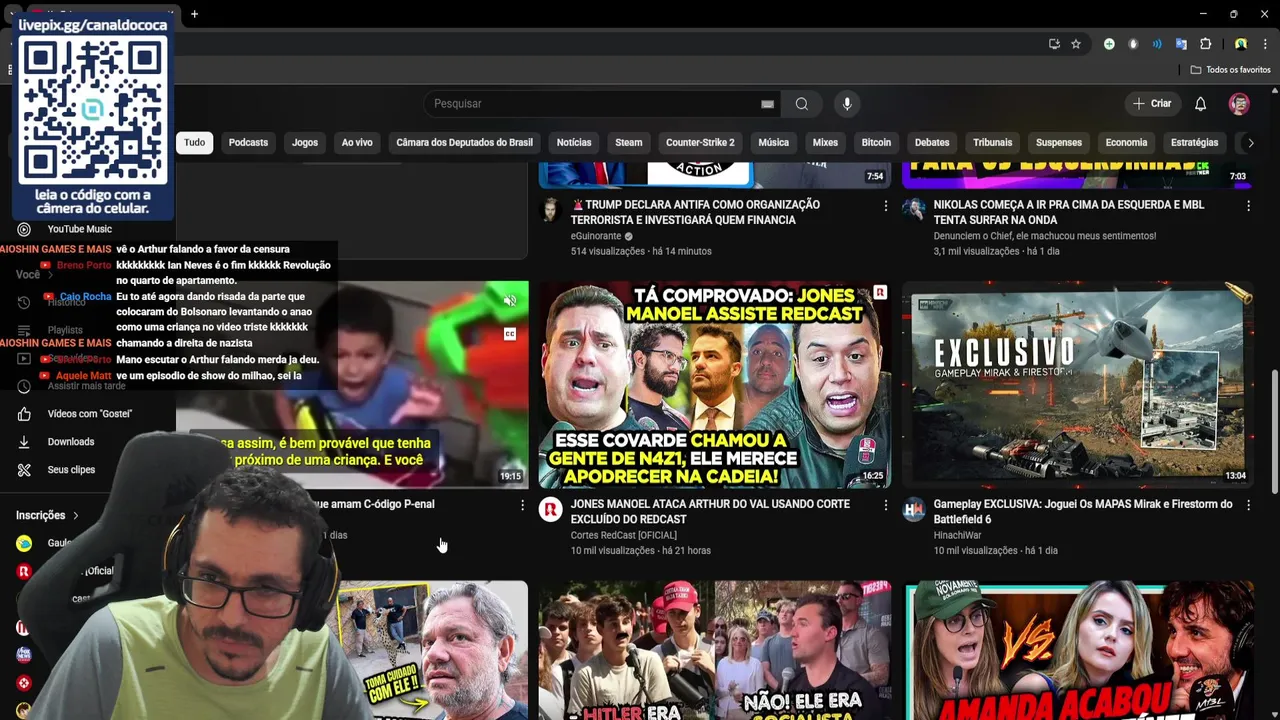The width and height of the screenshot is (1280, 720).
Task: Open options menu for Battlefield 6 video
Action: point(1248,506)
